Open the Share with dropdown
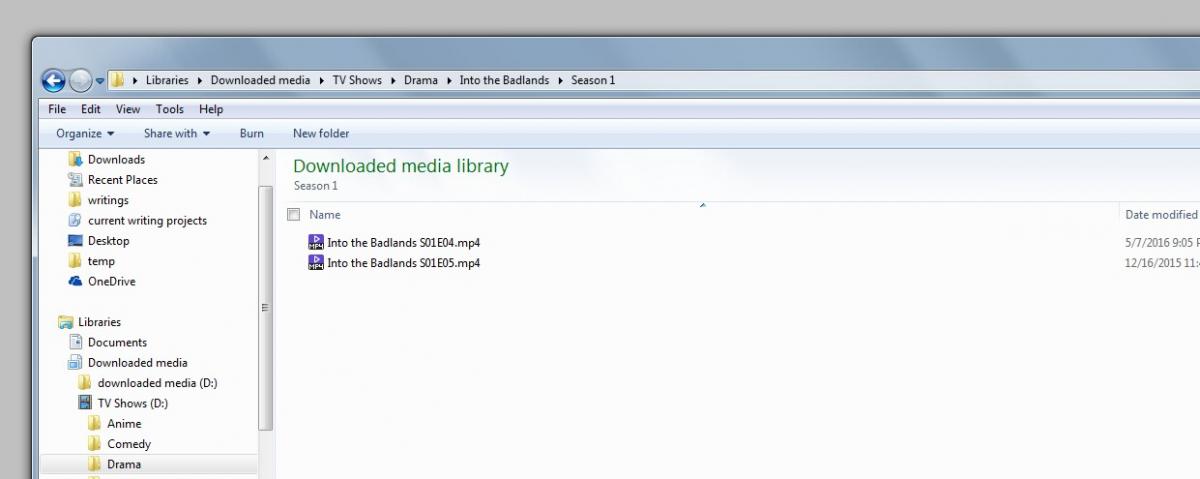 click(x=177, y=133)
